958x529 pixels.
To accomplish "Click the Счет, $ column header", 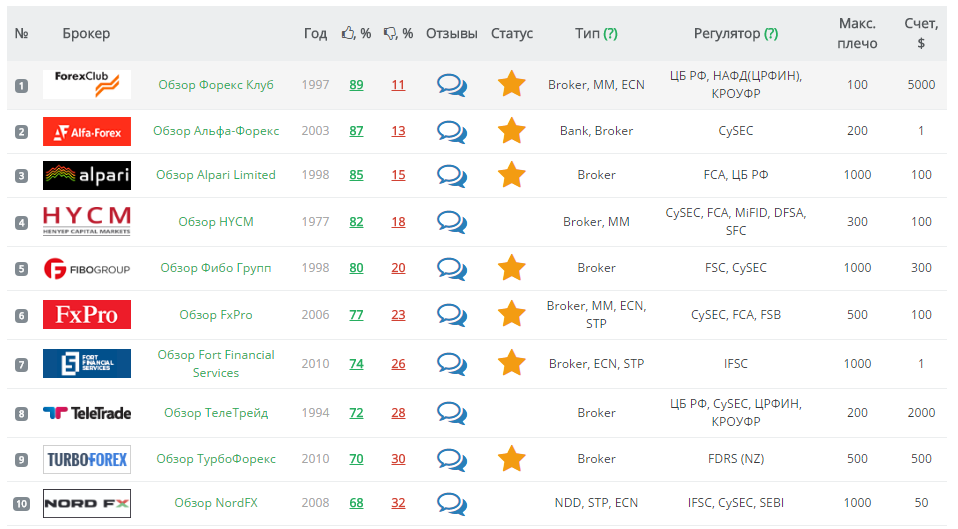I will (x=921, y=34).
